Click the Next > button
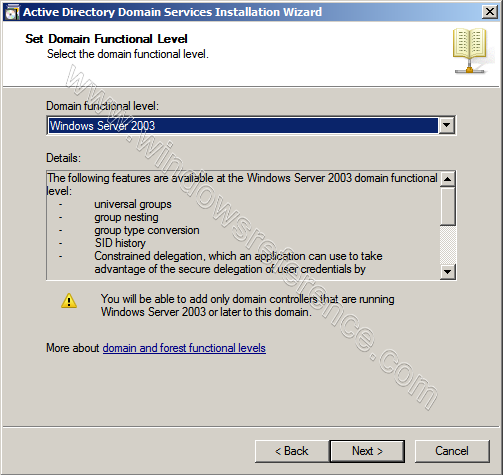The image size is (503, 475). click(x=367, y=451)
